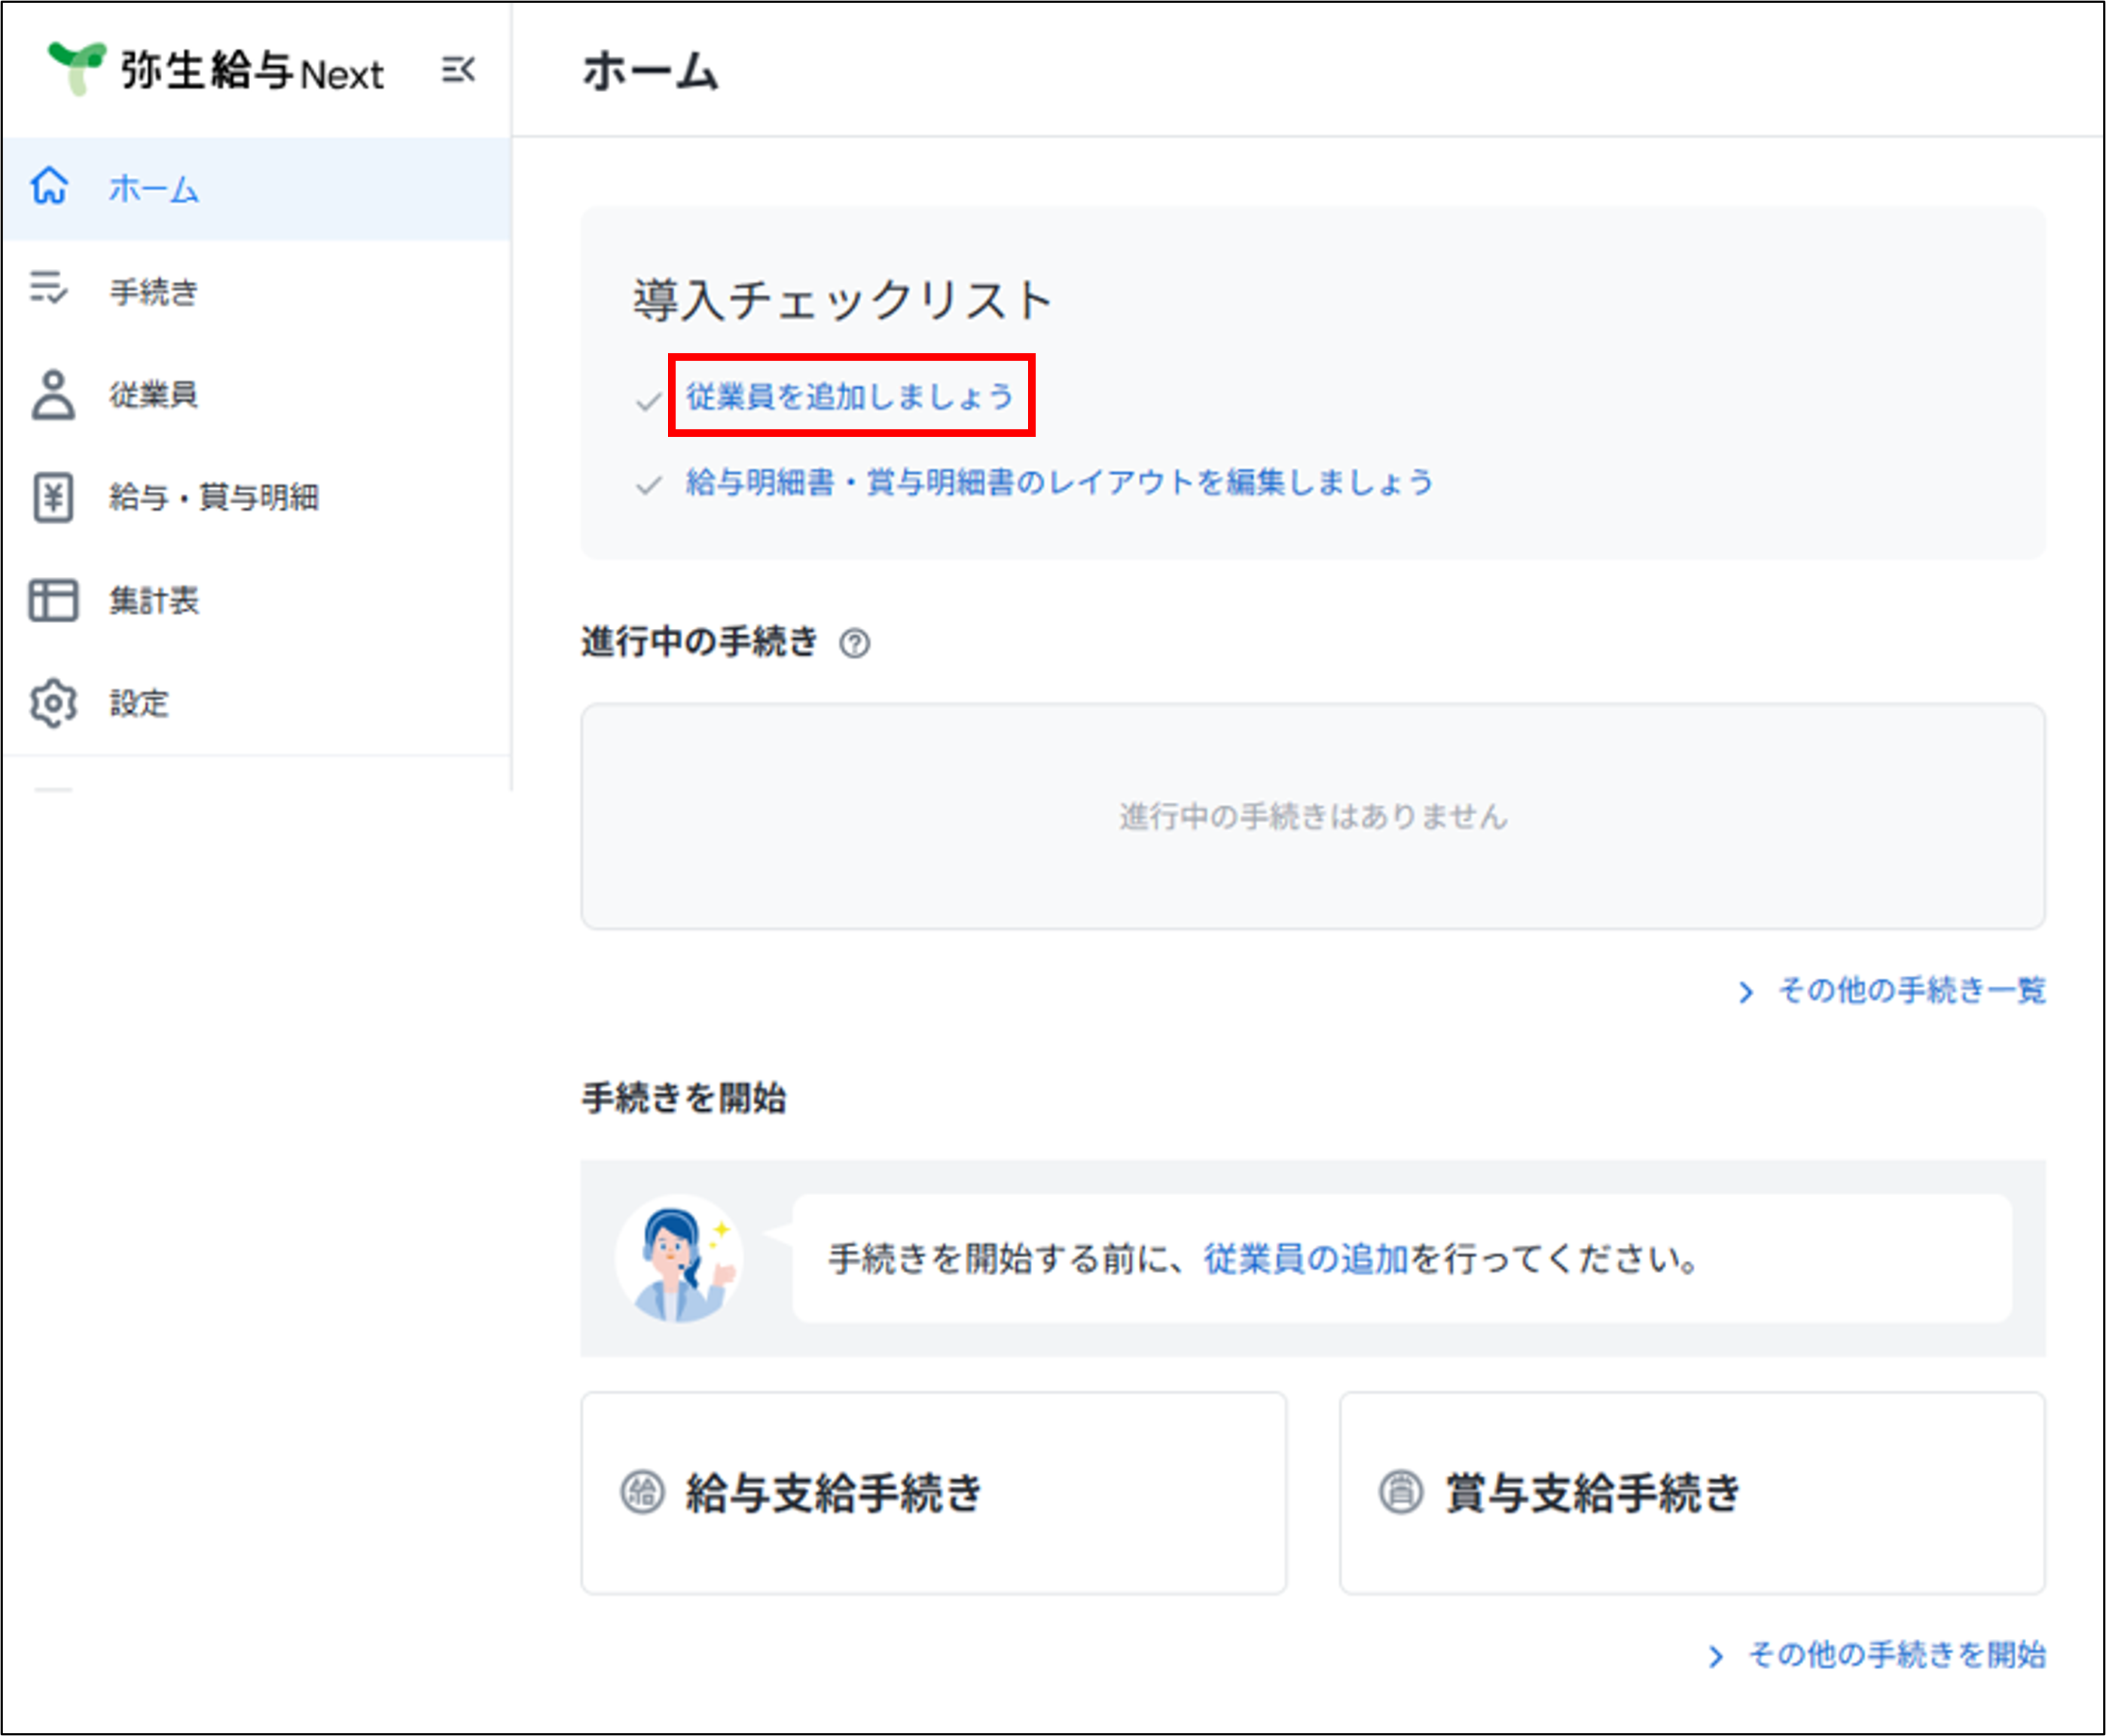Click the 従業員 person icon in the sidebar
This screenshot has height=1736, width=2106.
coord(53,395)
